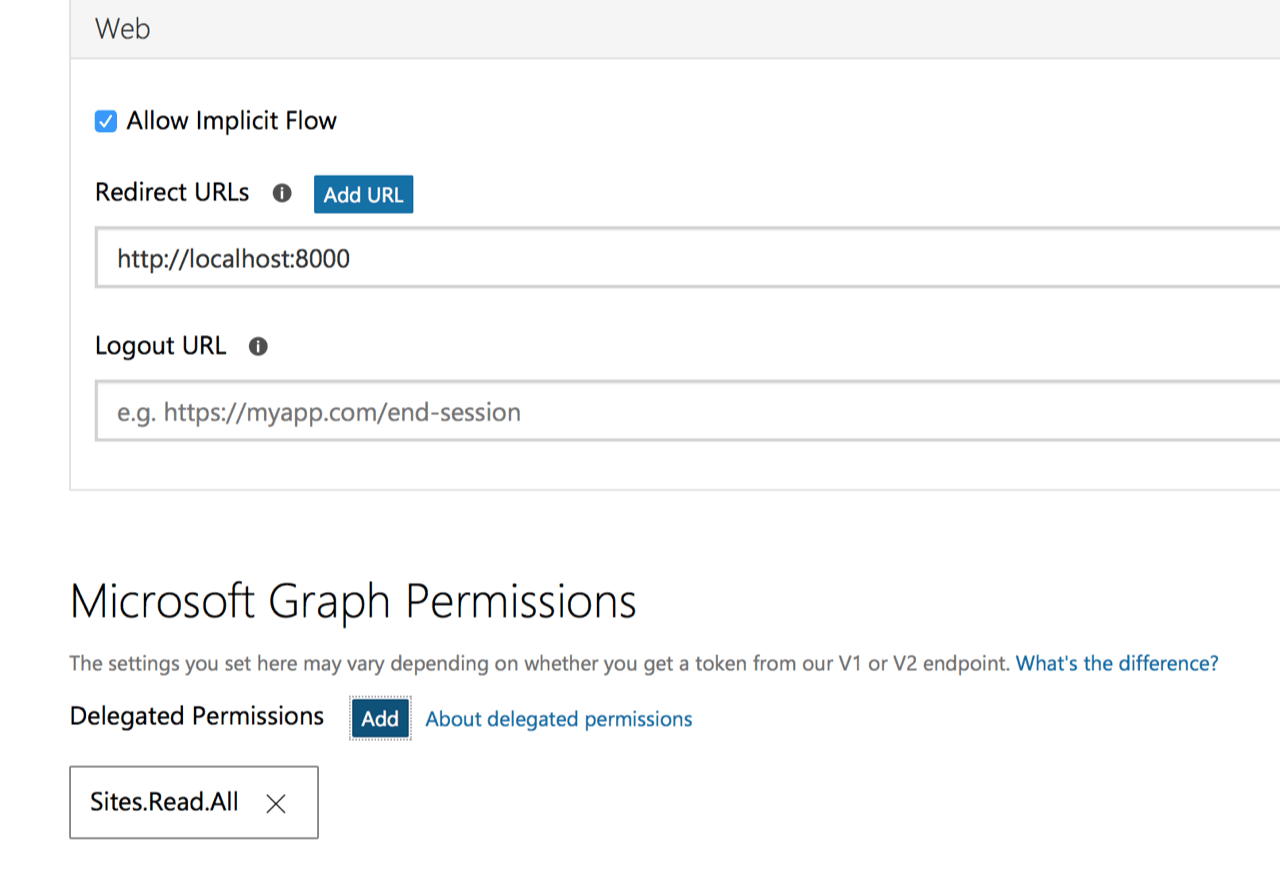This screenshot has height=872, width=1280.
Task: Uncheck the Allow Implicit Flow checkbox
Action: [x=106, y=122]
